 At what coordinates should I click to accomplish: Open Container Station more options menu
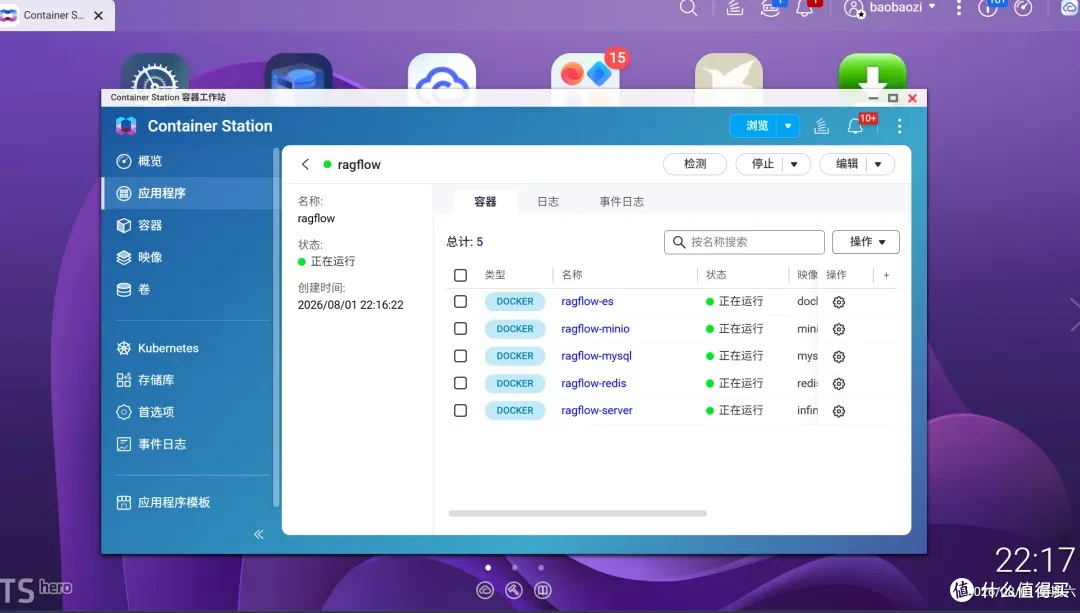[x=899, y=126]
